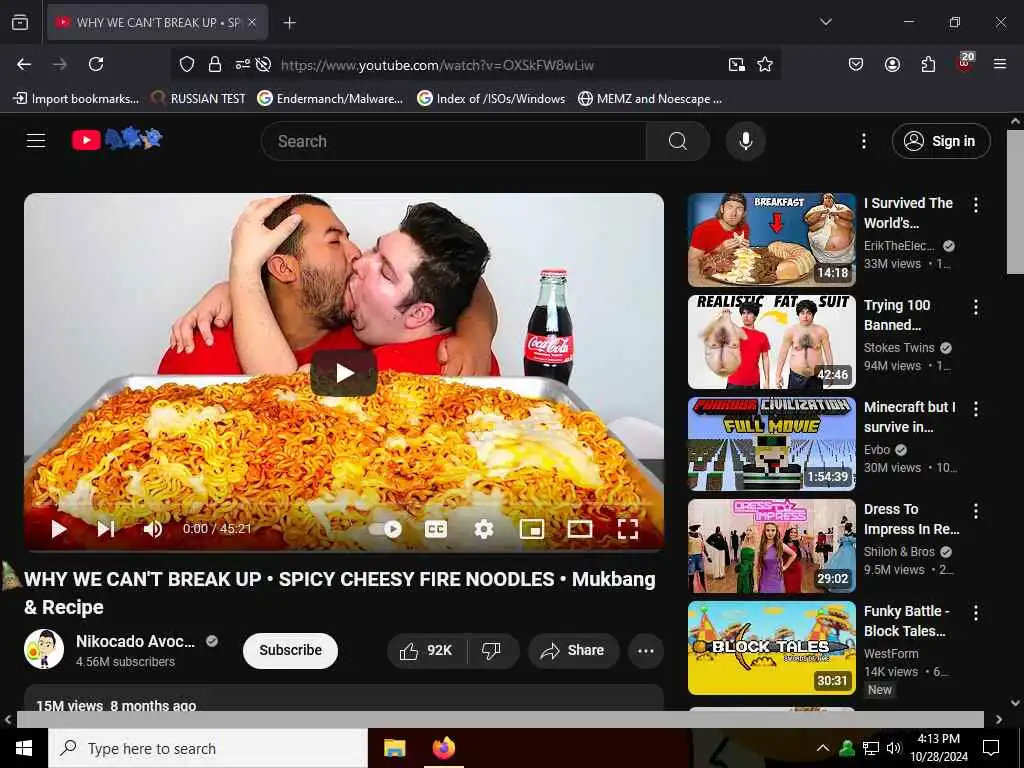Open the site permissions icon in the address bar
The image size is (1024, 768).
point(242,64)
